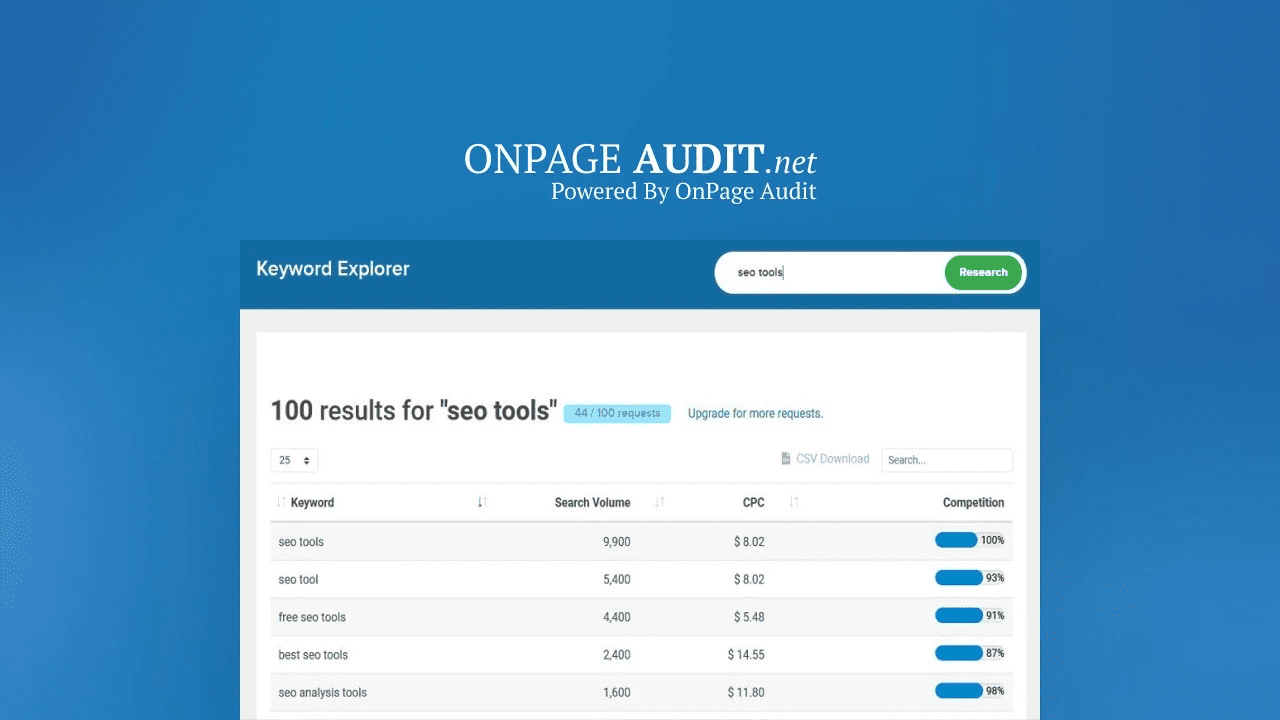Click the 98% competition progress bar
This screenshot has height=720, width=1280.
pos(970,691)
